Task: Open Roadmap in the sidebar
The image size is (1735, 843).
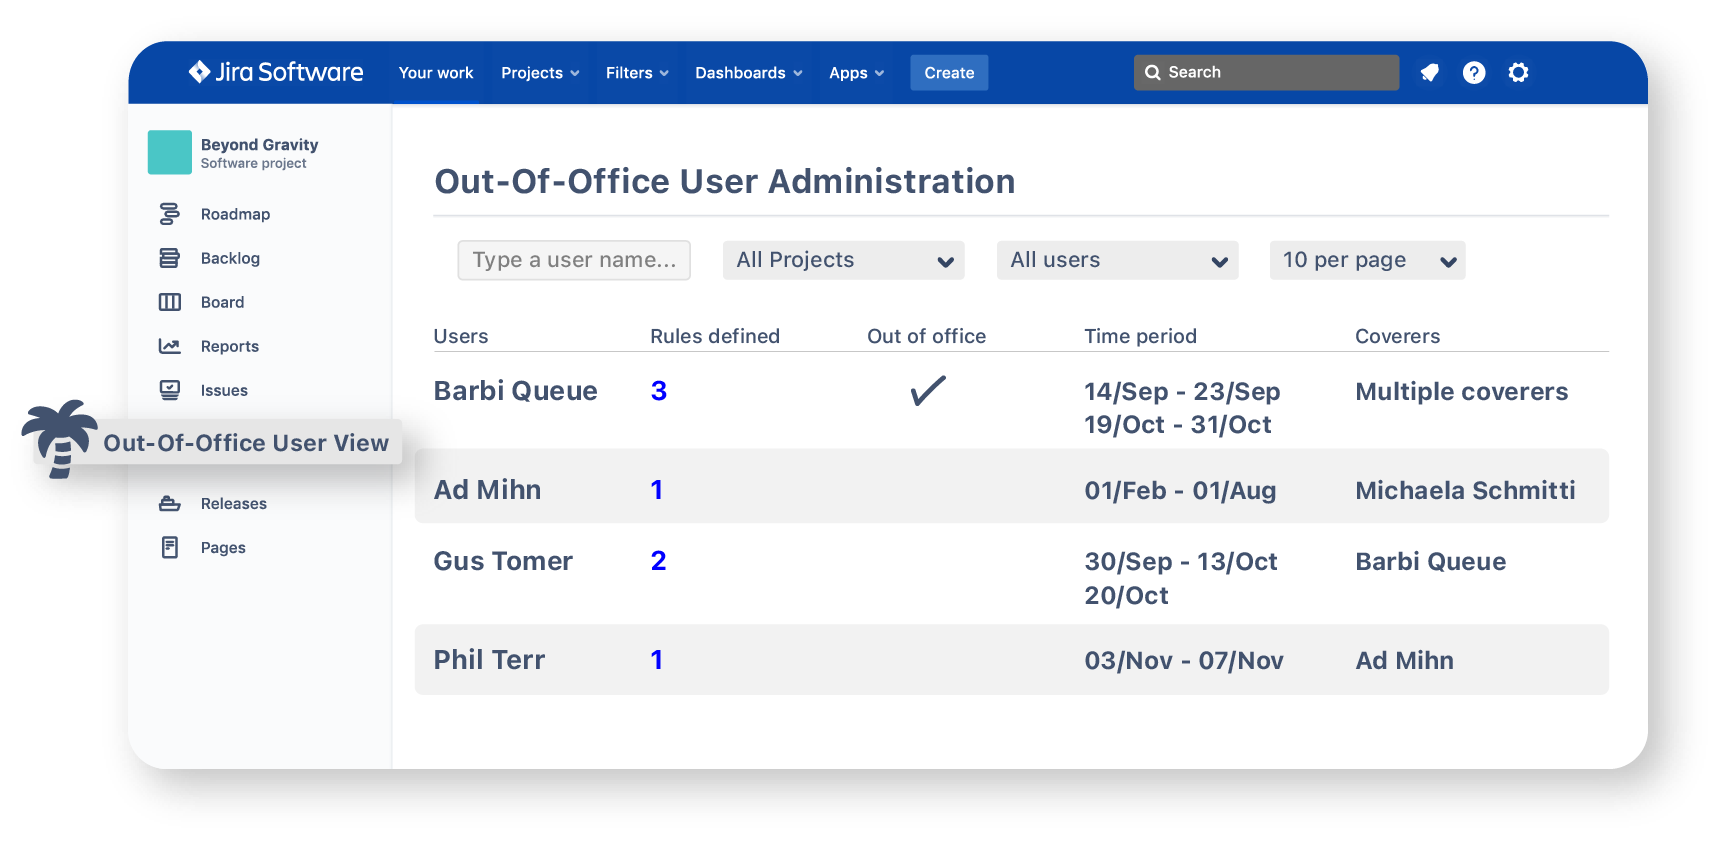Action: (x=235, y=214)
